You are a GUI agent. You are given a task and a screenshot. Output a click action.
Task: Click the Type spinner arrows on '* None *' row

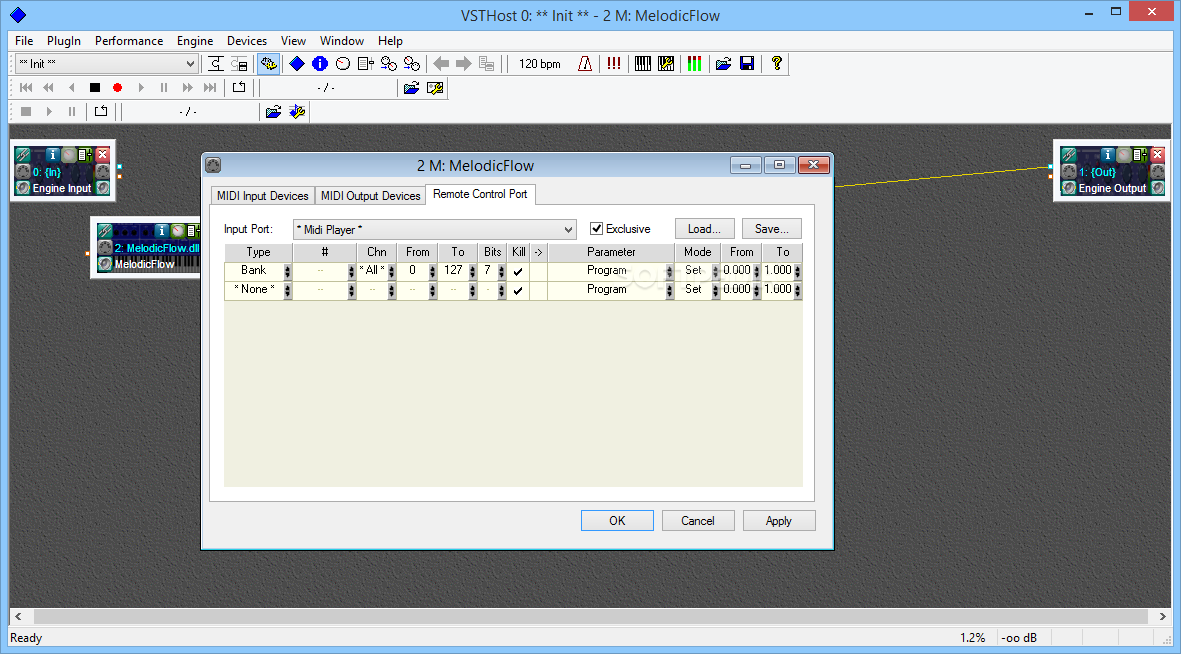287,290
